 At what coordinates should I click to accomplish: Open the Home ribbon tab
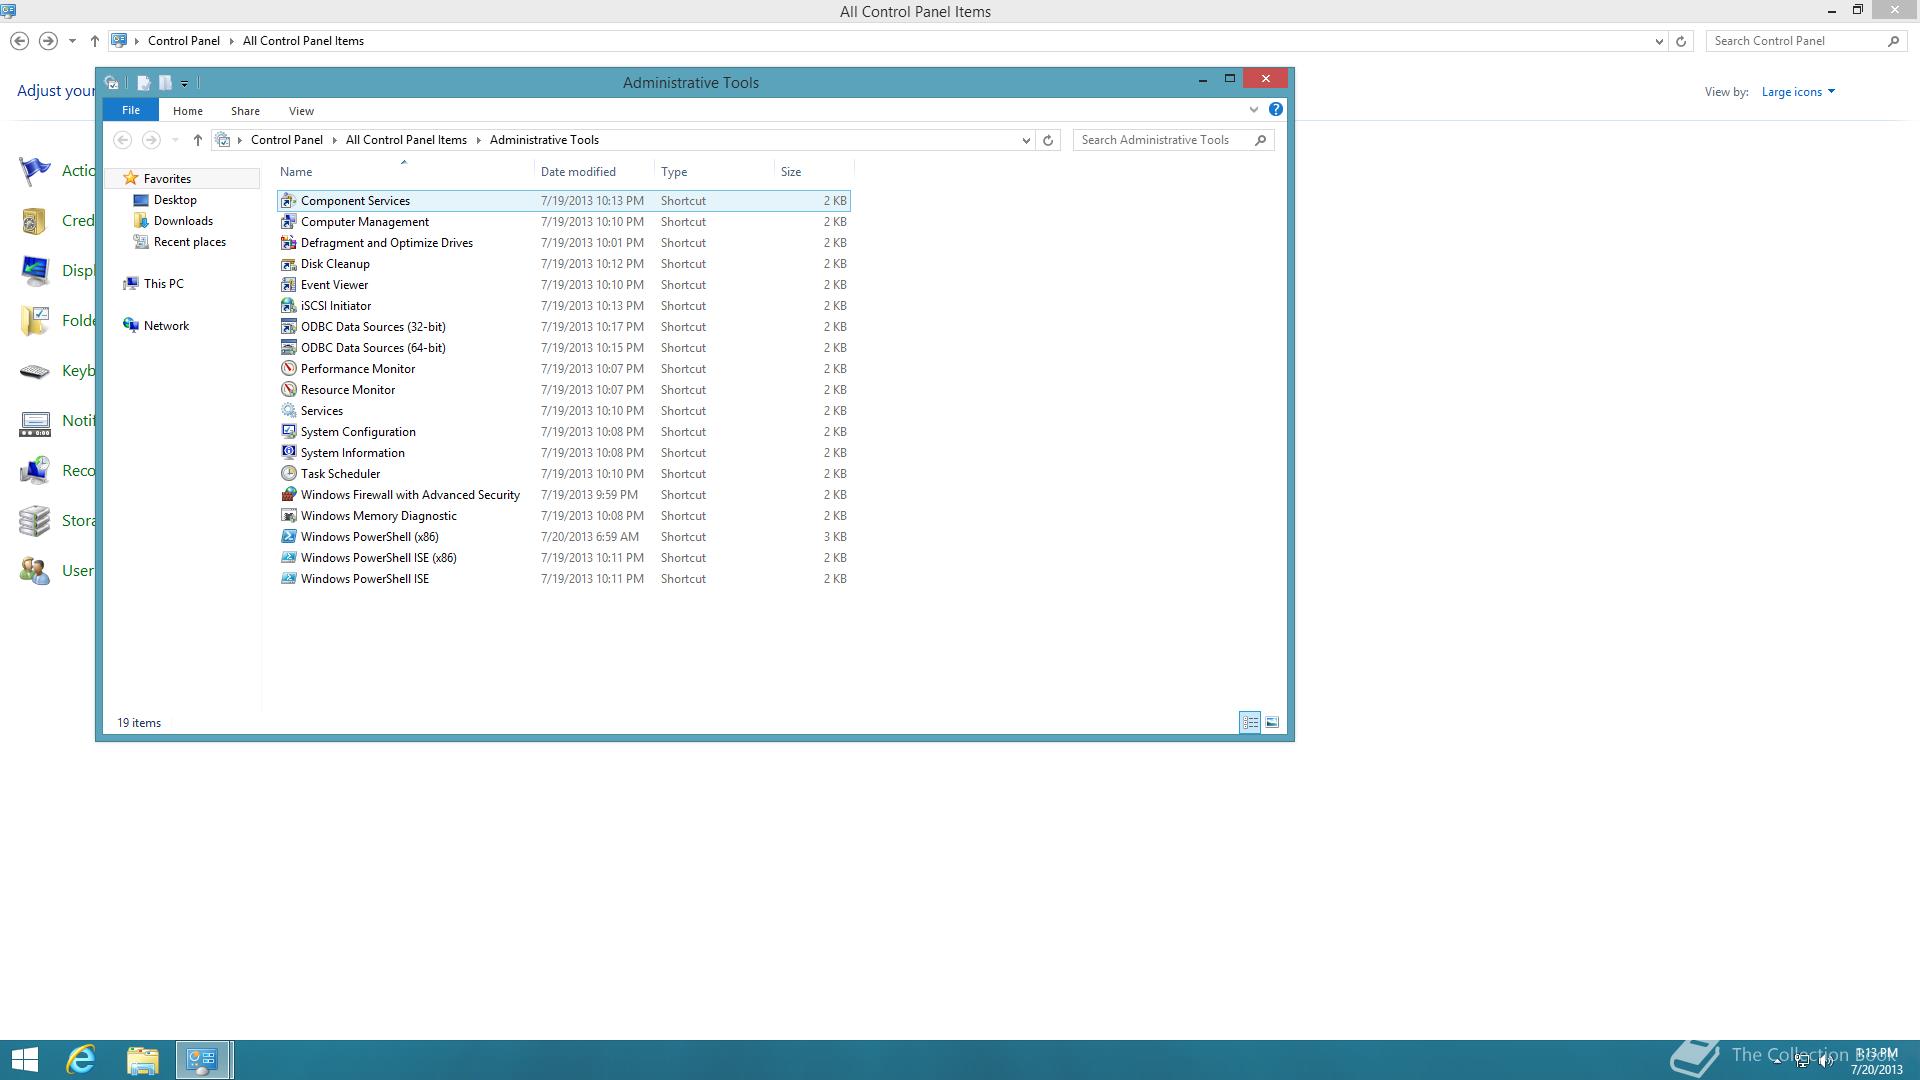tap(187, 111)
